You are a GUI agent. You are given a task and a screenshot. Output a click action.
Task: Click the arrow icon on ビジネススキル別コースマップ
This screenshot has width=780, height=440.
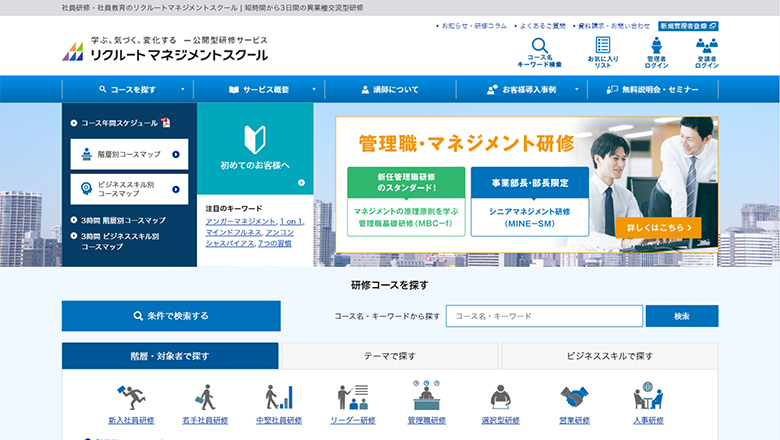click(176, 189)
